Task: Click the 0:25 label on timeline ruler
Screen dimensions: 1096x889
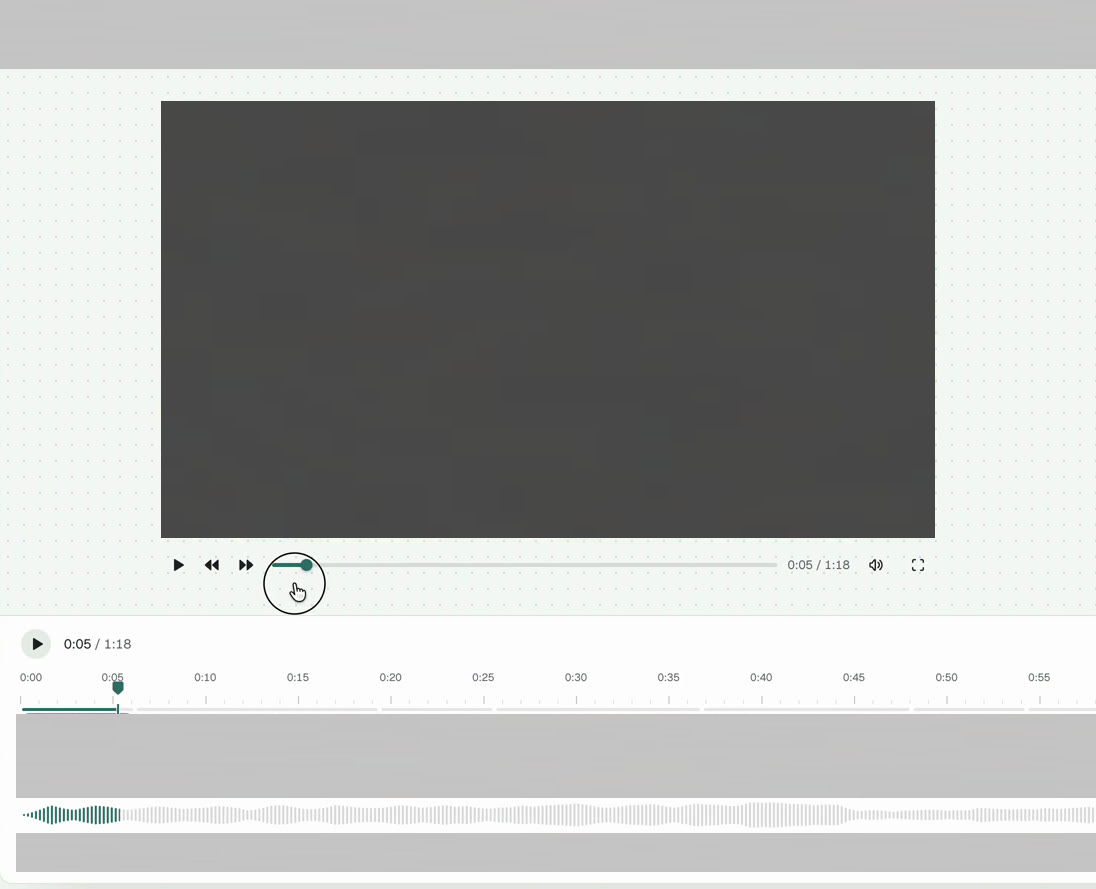Action: (x=483, y=677)
